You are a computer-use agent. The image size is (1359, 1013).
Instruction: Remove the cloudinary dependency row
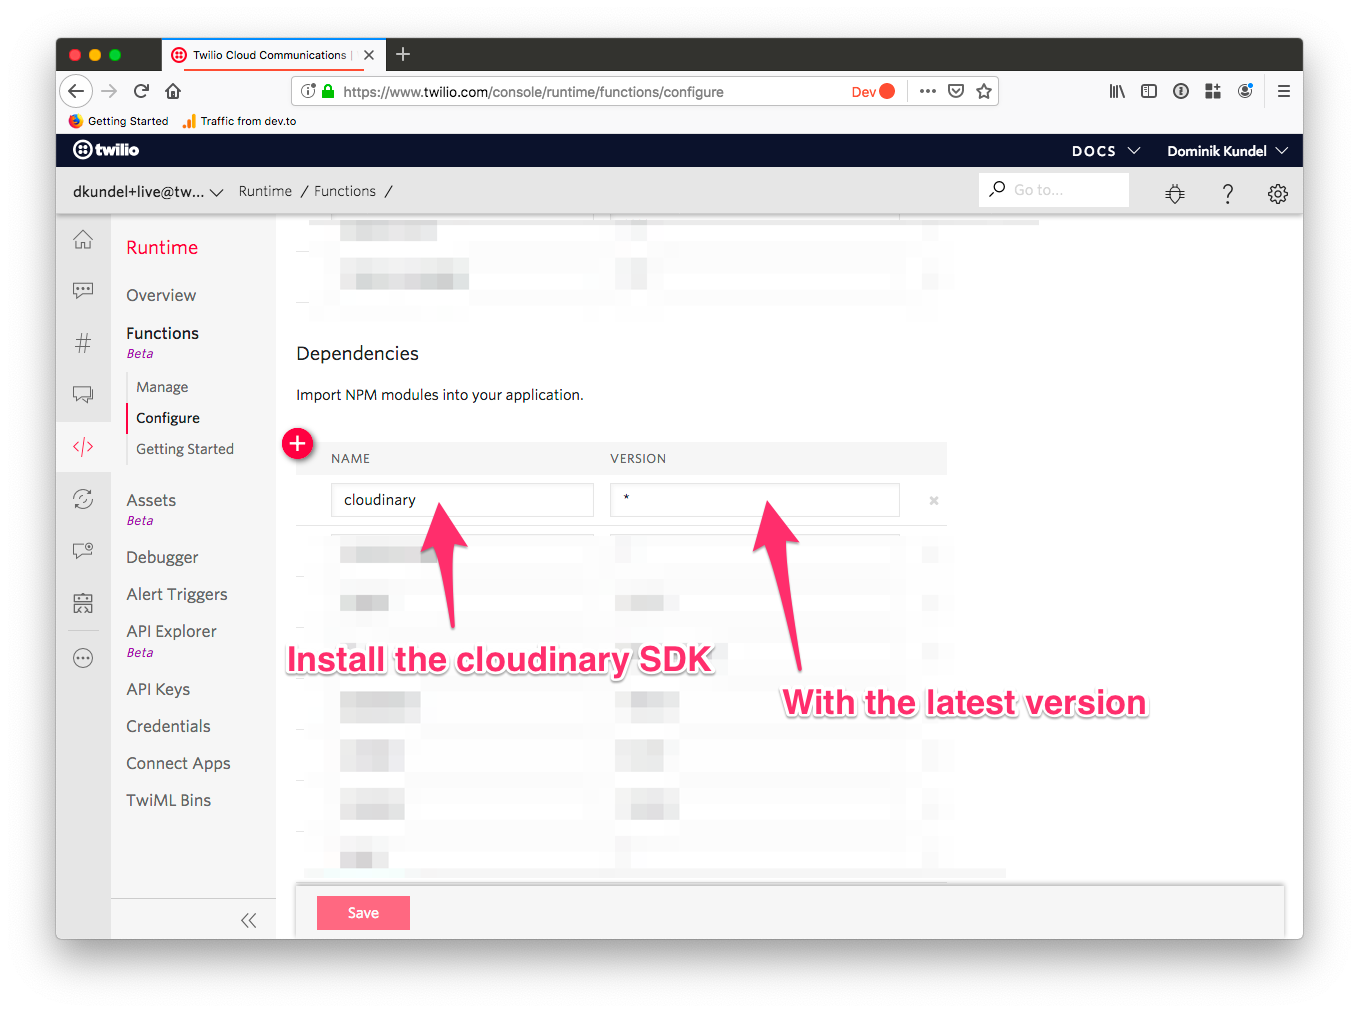934,500
